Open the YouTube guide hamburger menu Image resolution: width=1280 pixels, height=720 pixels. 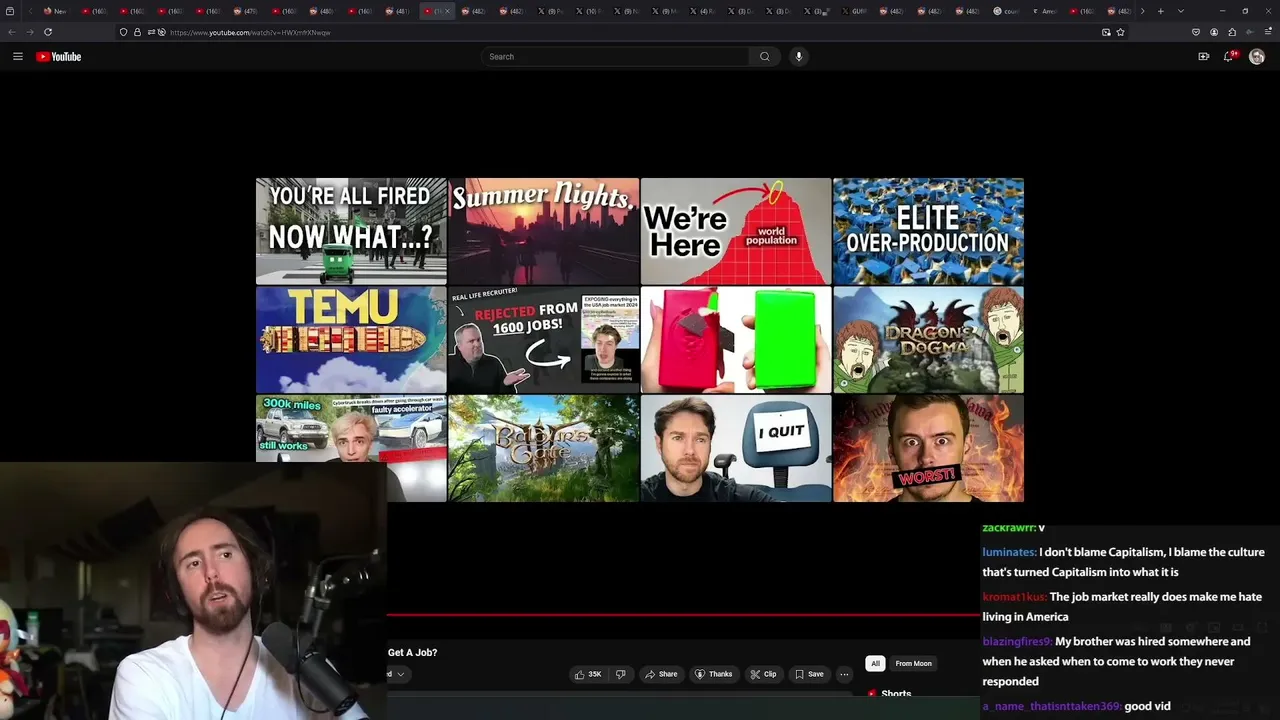coord(18,57)
